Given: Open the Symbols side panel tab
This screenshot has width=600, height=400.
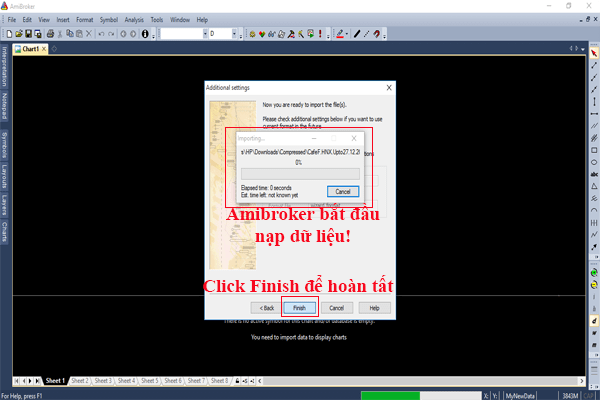Looking at the screenshot, I should [x=4, y=145].
